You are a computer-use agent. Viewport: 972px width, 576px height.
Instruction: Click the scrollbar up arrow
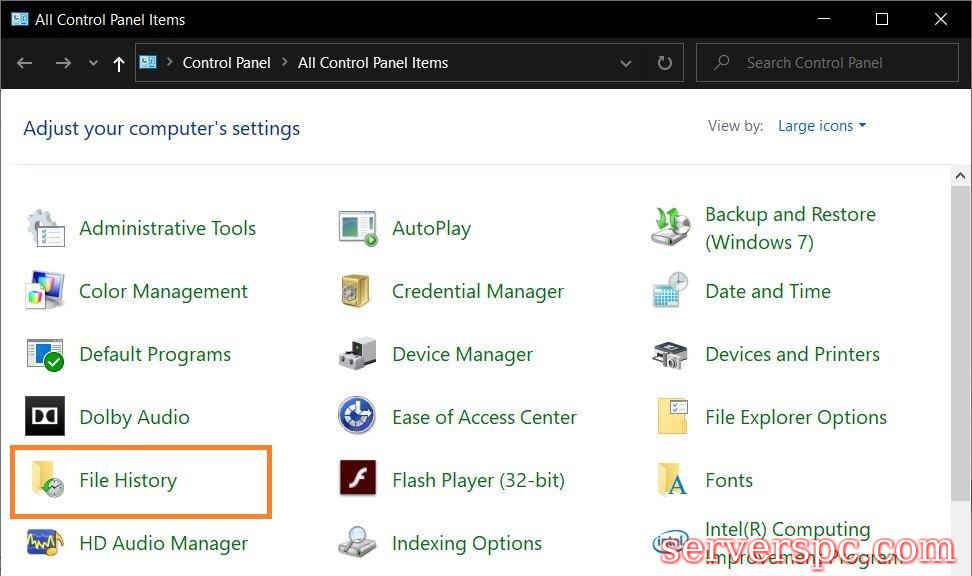click(960, 176)
